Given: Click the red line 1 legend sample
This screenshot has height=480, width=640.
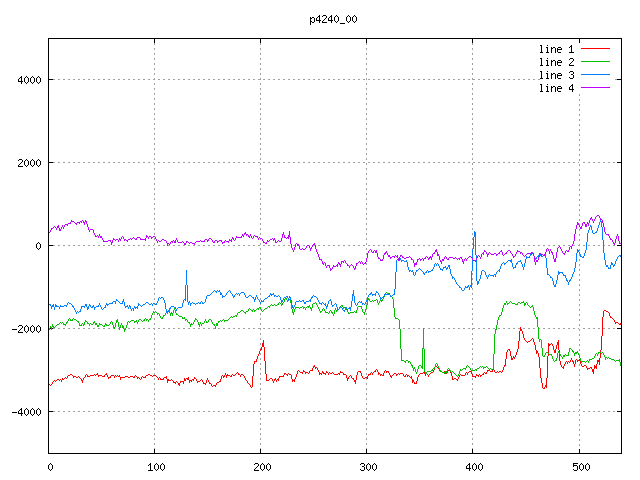Looking at the screenshot, I should [x=595, y=49].
